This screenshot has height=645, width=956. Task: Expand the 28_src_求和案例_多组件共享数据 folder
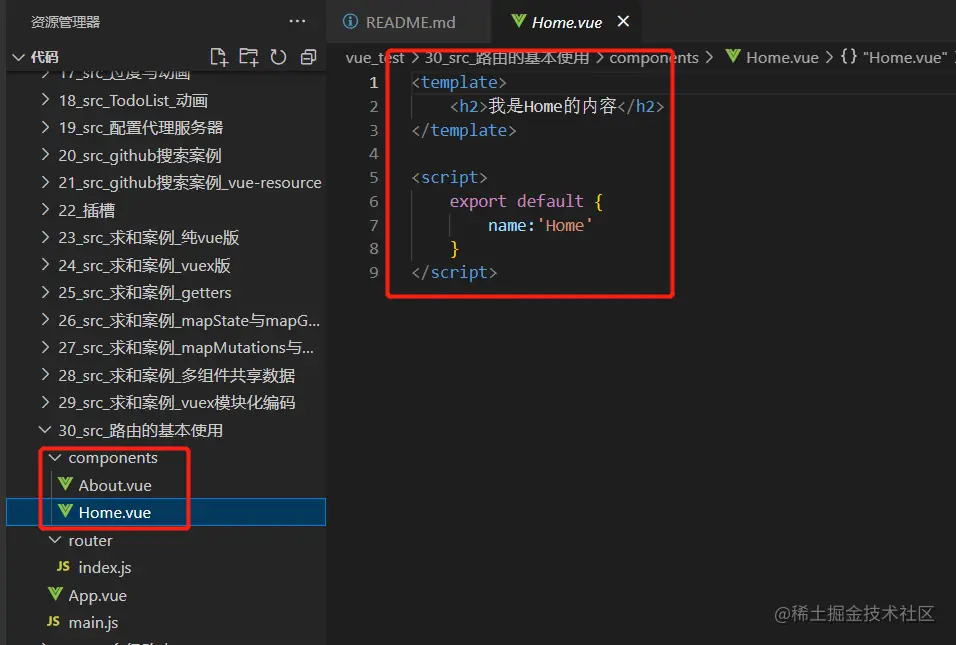166,375
